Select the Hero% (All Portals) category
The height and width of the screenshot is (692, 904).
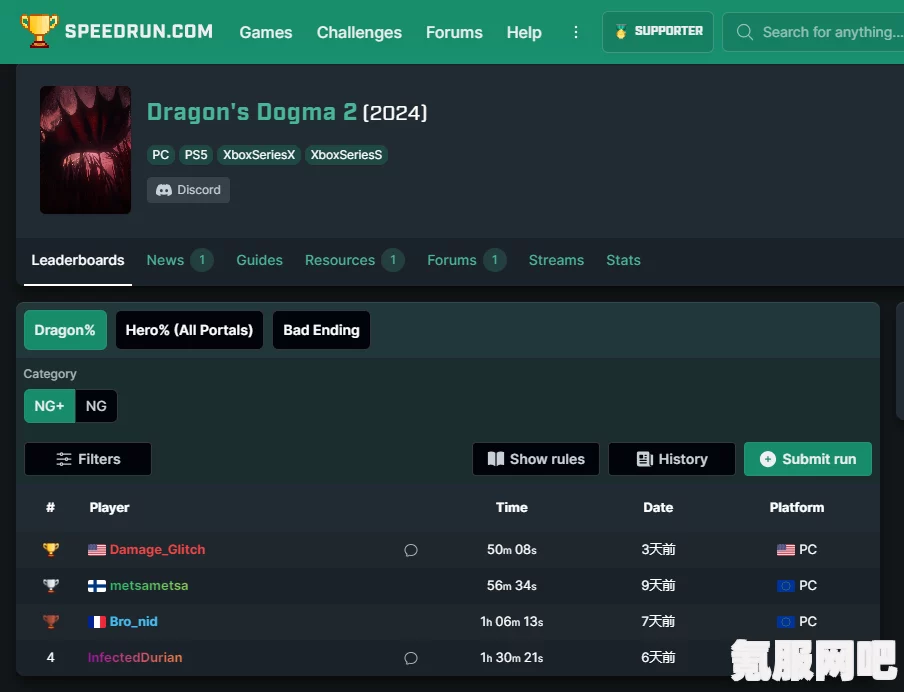(189, 330)
